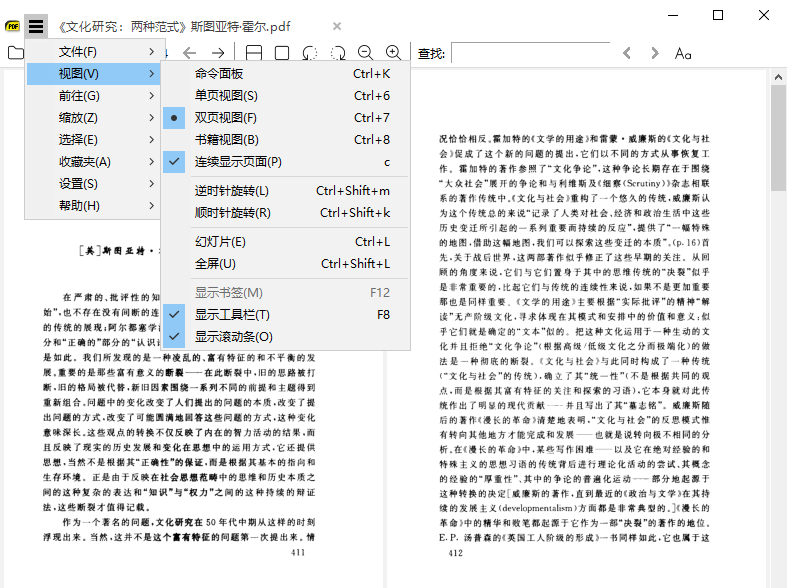Open the 前往(G) submenu
The height and width of the screenshot is (588, 787).
point(94,96)
